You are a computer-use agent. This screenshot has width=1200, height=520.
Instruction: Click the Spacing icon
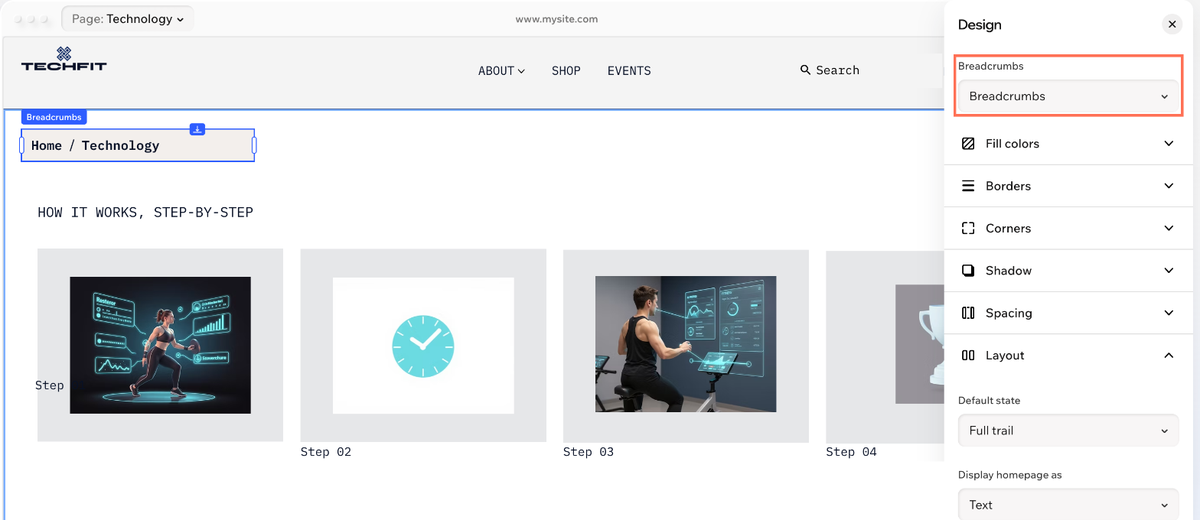[x=968, y=313]
